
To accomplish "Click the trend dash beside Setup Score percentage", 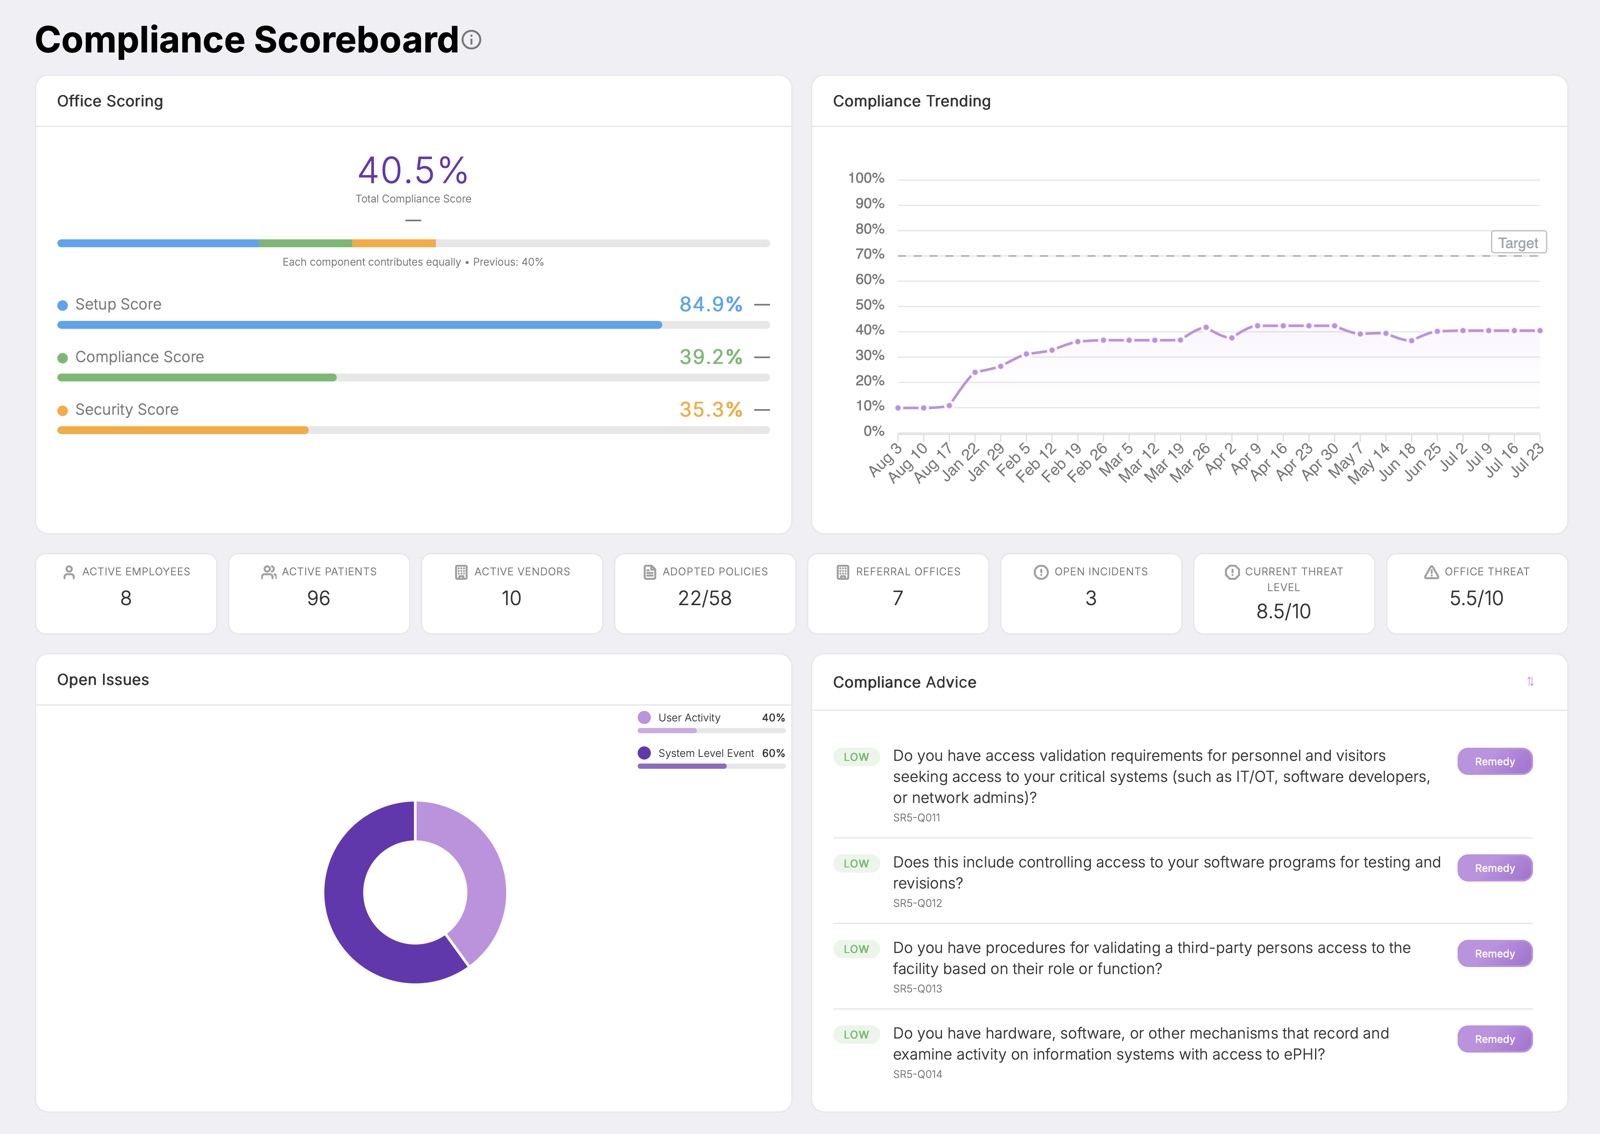I will point(762,304).
